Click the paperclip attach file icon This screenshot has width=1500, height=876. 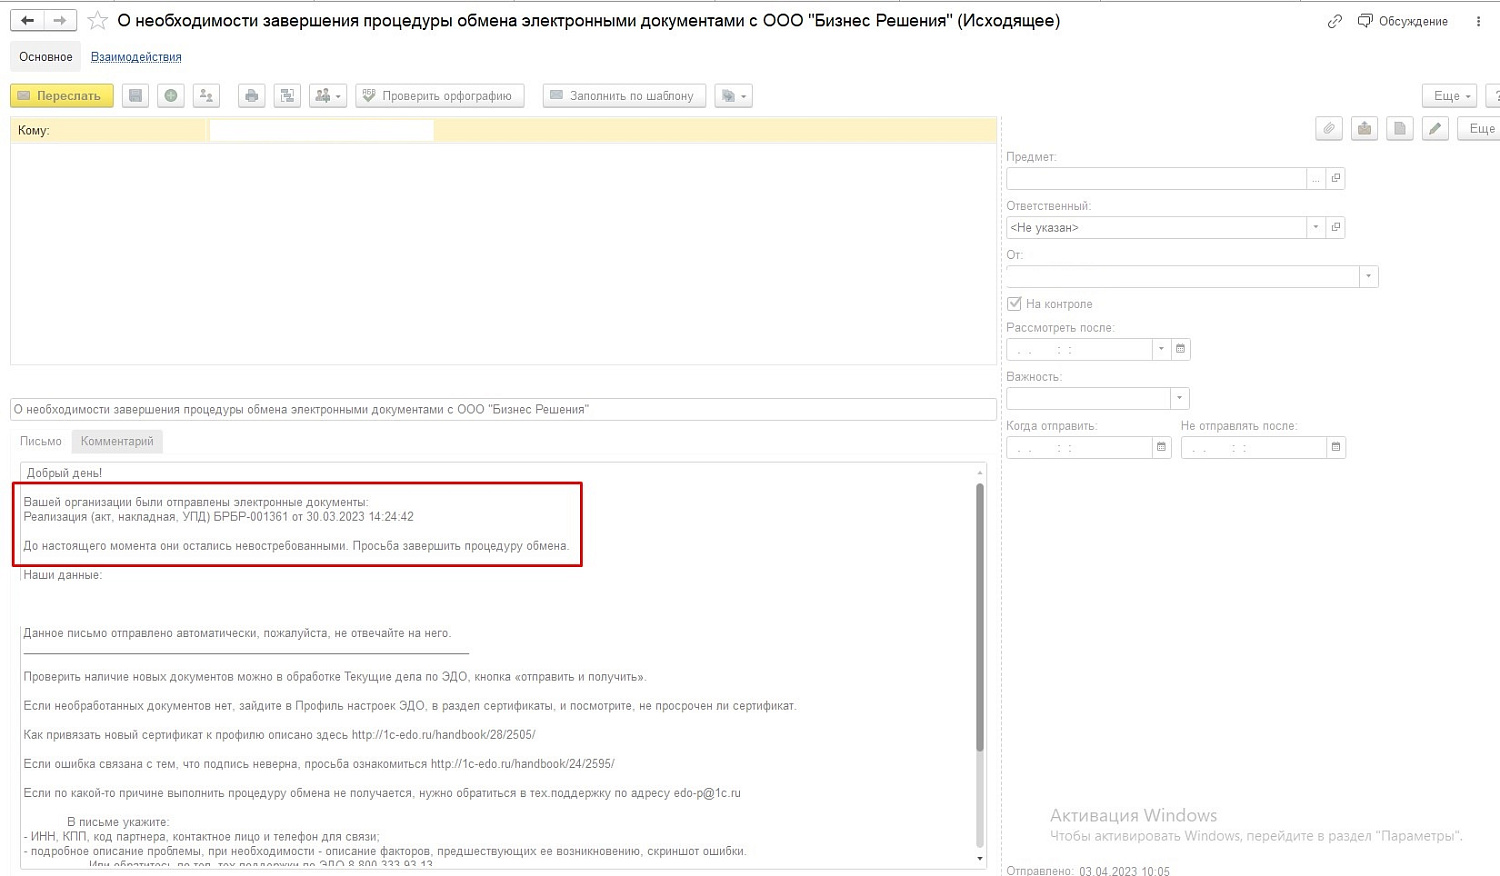pyautogui.click(x=1329, y=128)
